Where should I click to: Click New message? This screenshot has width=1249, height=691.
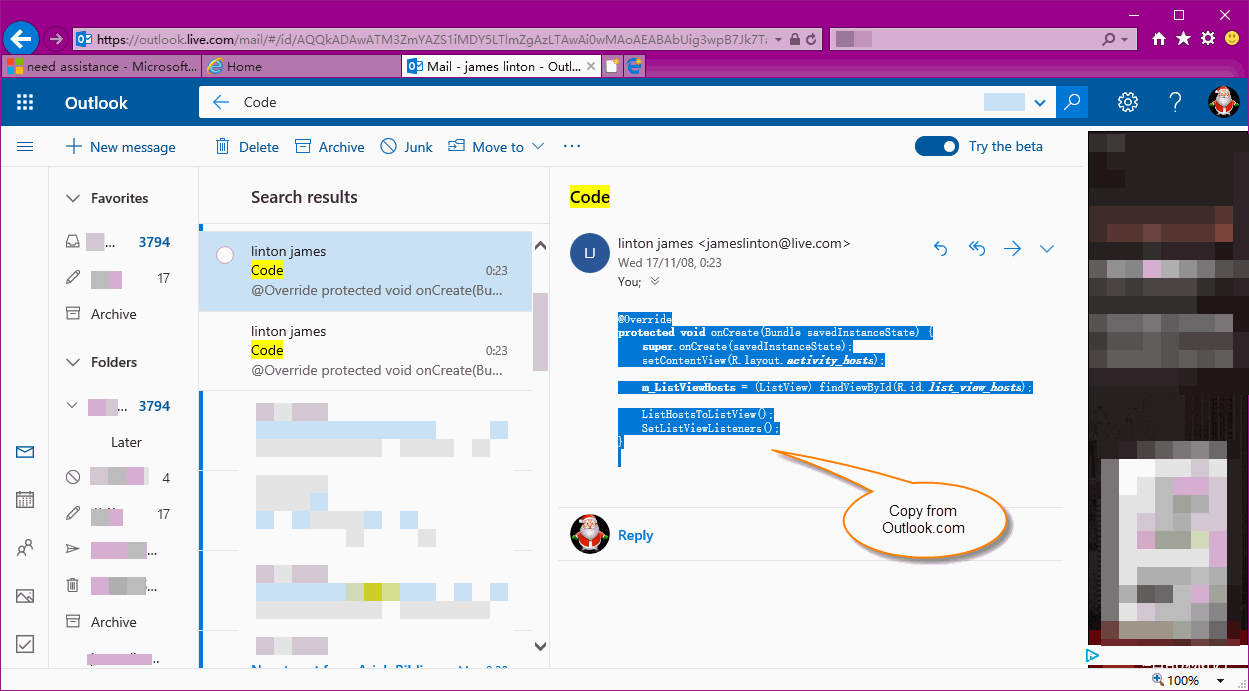tap(120, 147)
